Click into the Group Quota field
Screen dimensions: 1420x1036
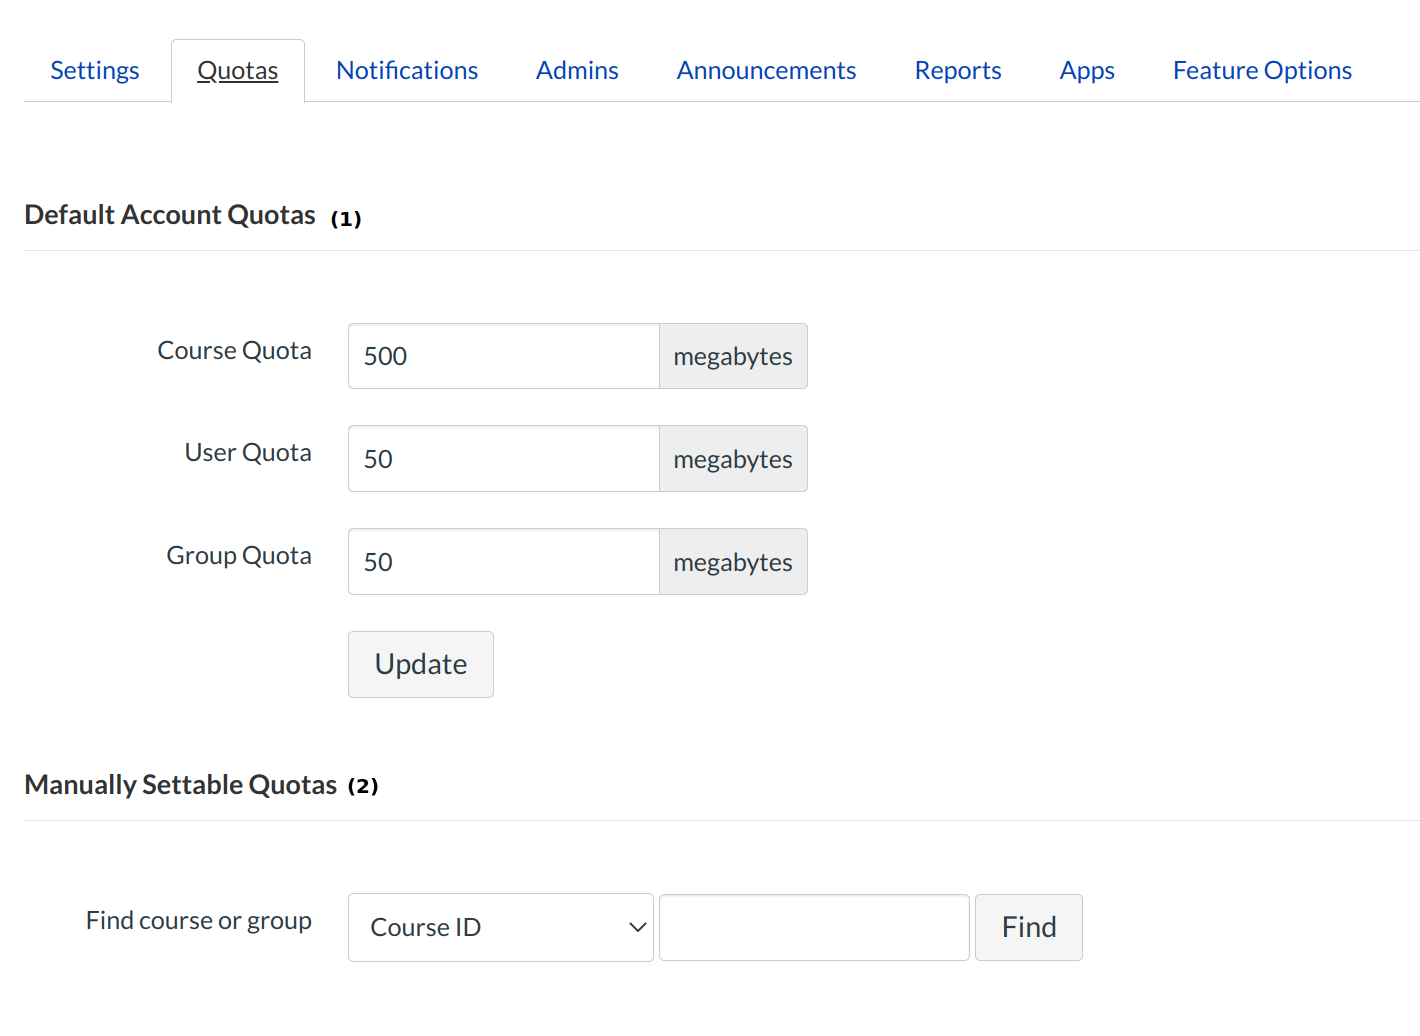(x=503, y=562)
